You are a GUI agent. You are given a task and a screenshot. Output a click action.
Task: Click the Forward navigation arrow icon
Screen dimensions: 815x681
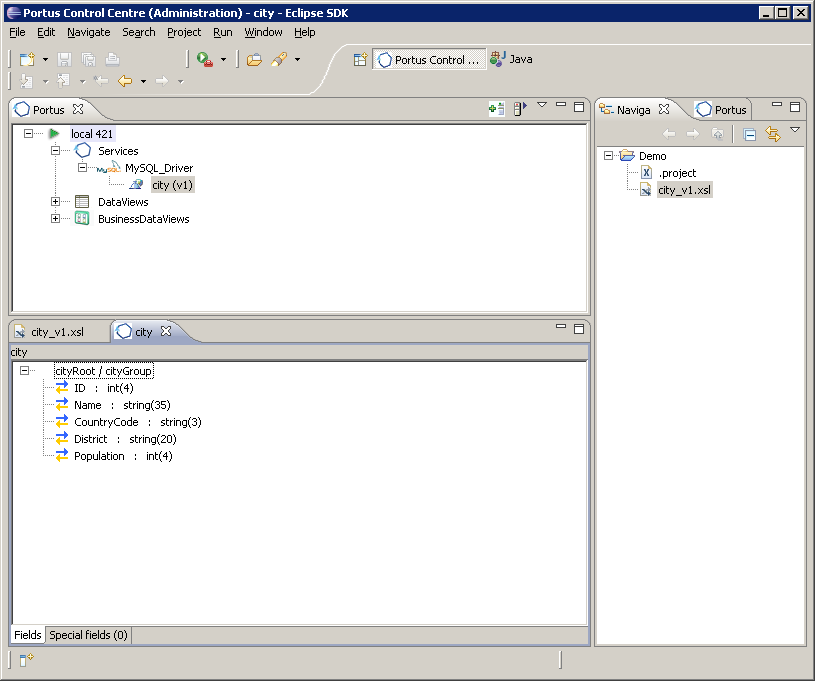point(162,81)
